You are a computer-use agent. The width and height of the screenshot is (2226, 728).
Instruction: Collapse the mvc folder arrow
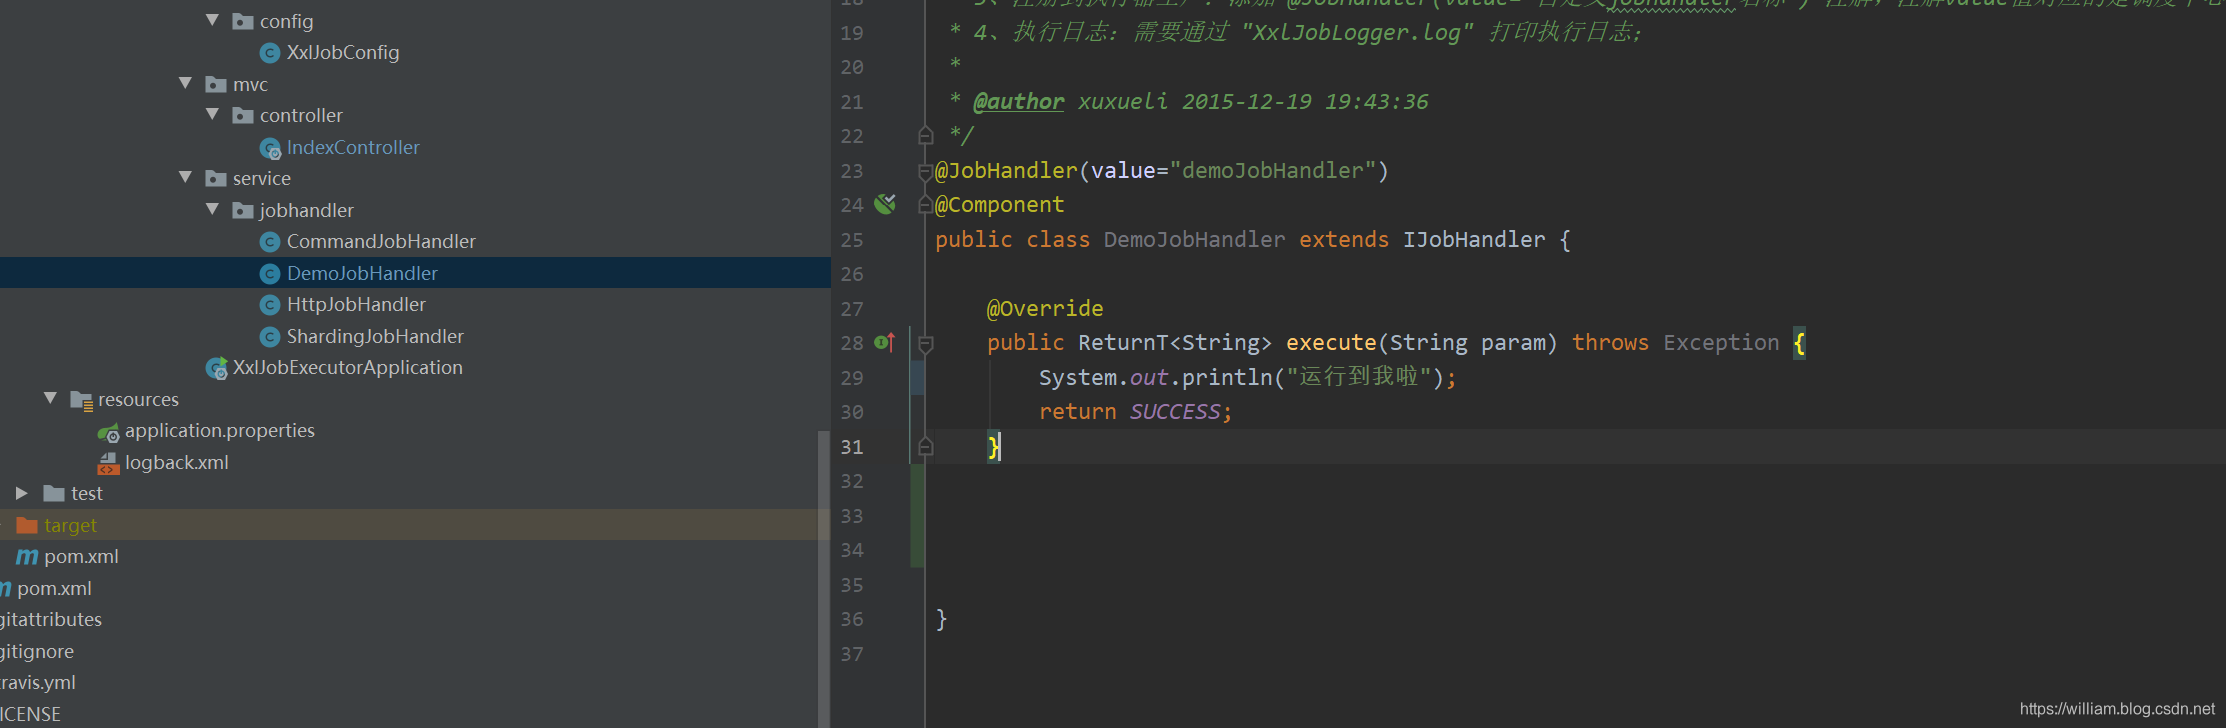coord(185,83)
